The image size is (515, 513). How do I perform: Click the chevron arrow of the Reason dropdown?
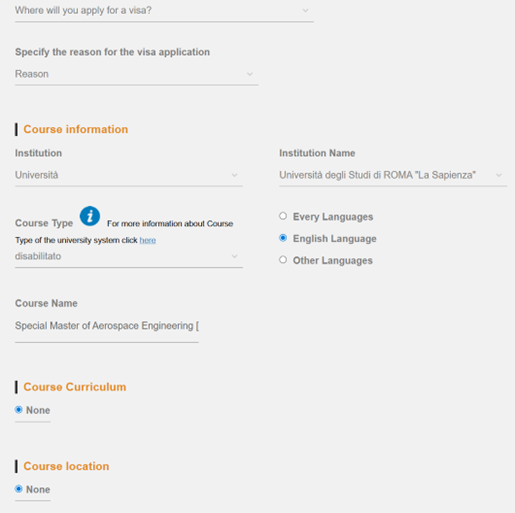pyautogui.click(x=250, y=74)
